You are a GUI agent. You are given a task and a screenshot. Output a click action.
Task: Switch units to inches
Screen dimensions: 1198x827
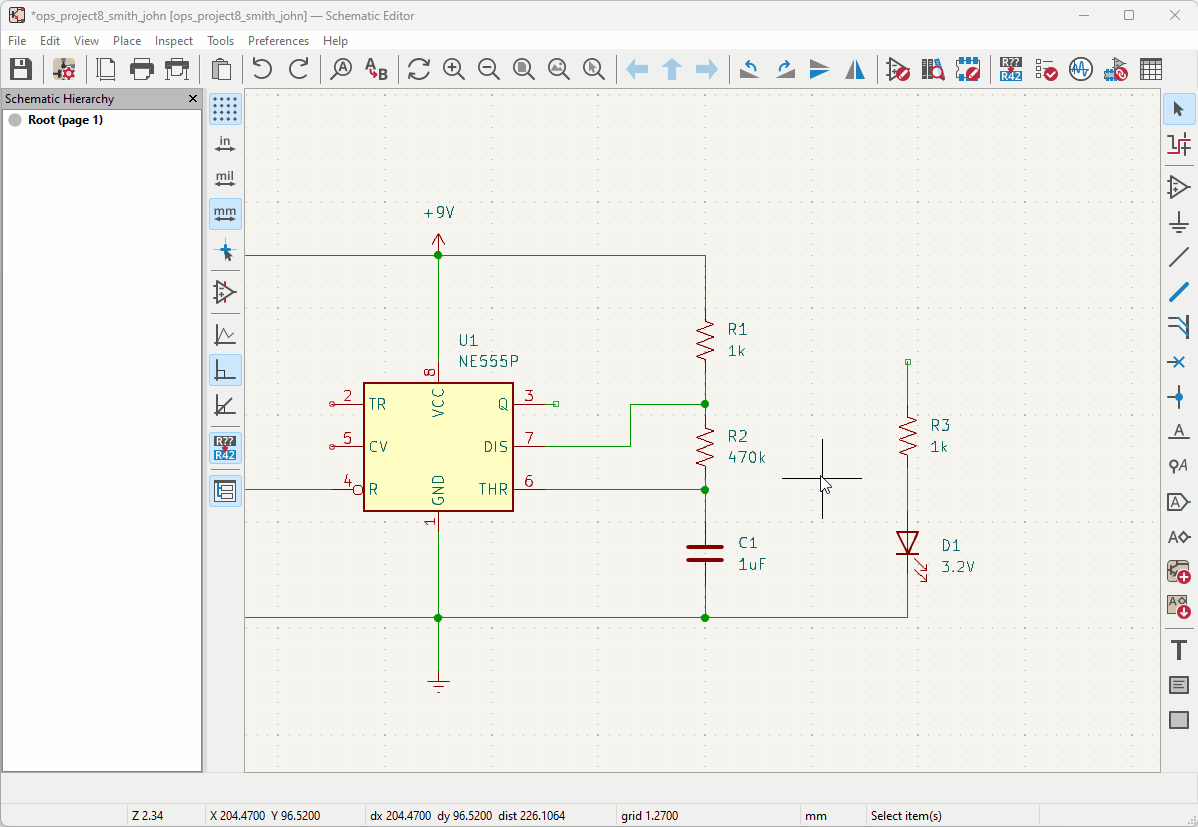point(225,144)
